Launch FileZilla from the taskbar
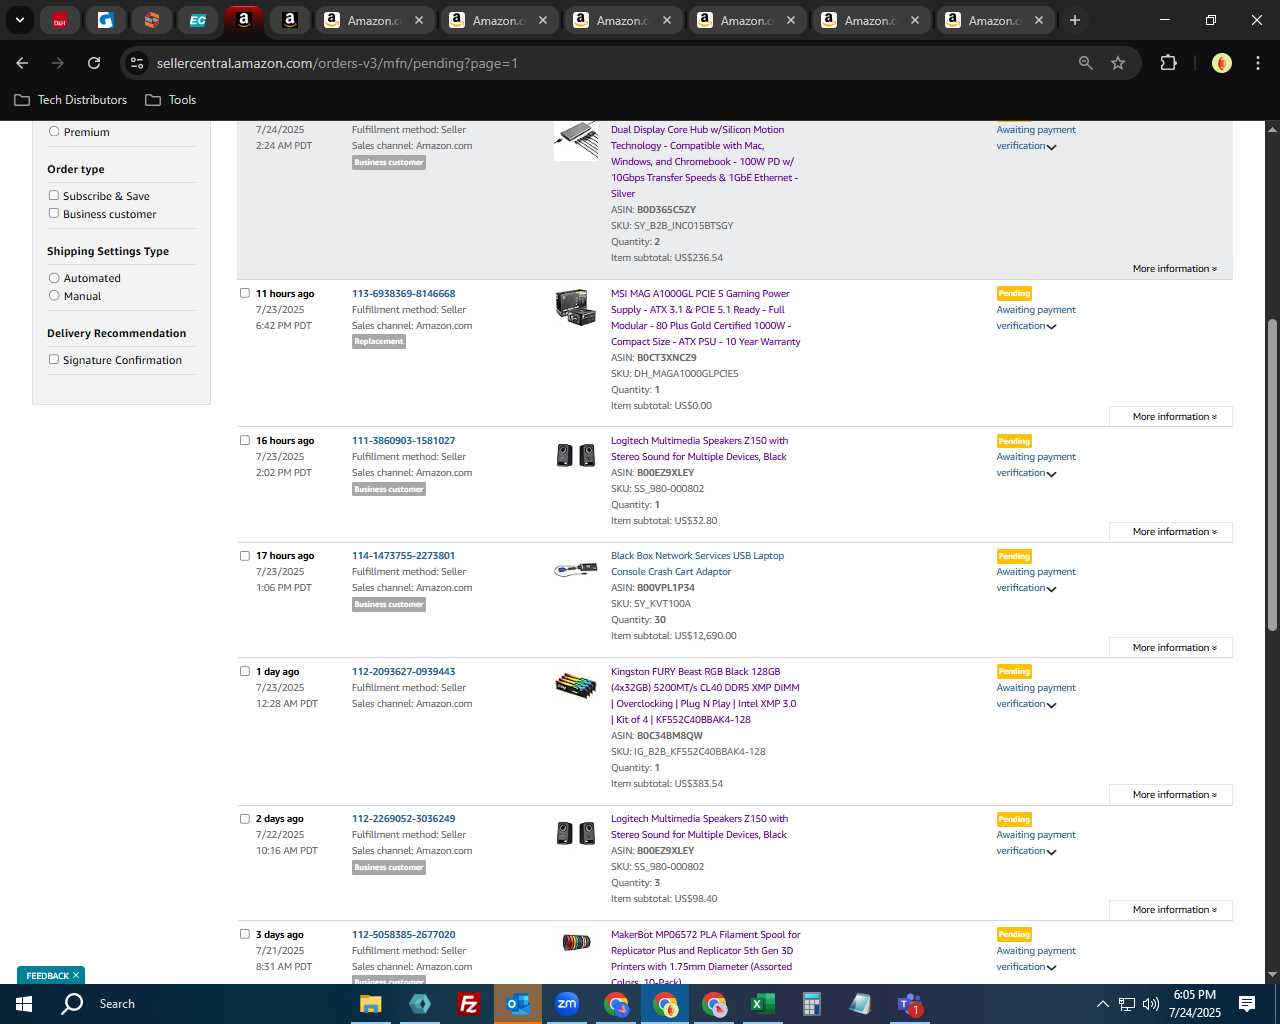Screen dimensions: 1280x1024 pyautogui.click(x=468, y=1004)
